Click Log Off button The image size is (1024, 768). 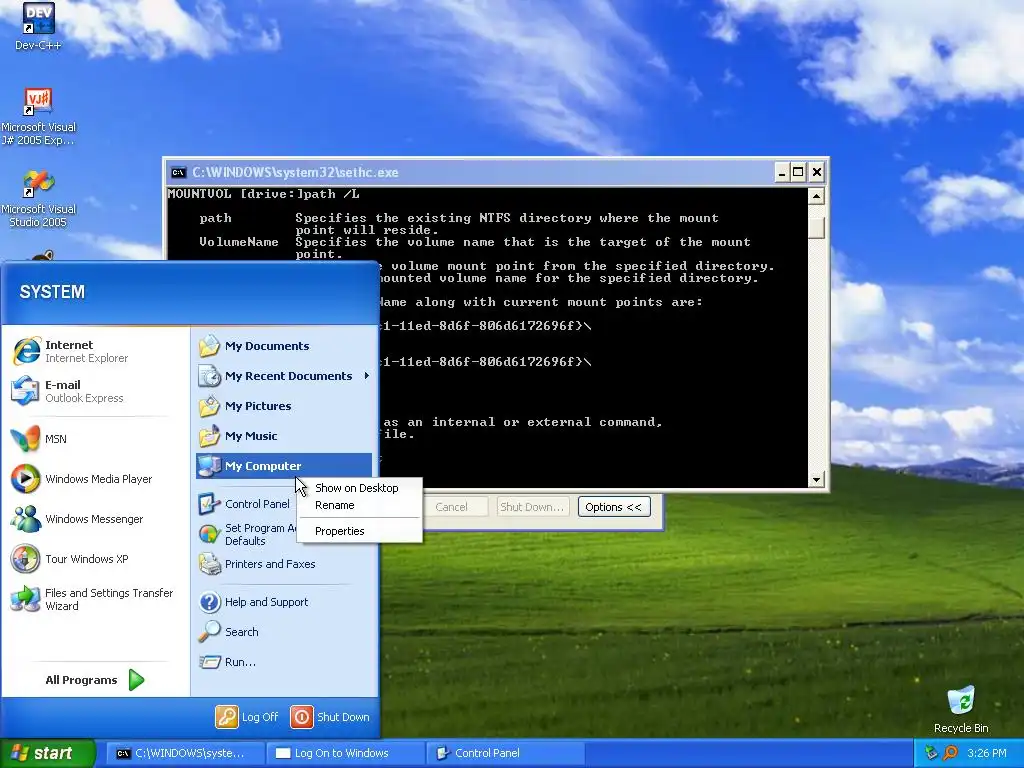(x=247, y=716)
